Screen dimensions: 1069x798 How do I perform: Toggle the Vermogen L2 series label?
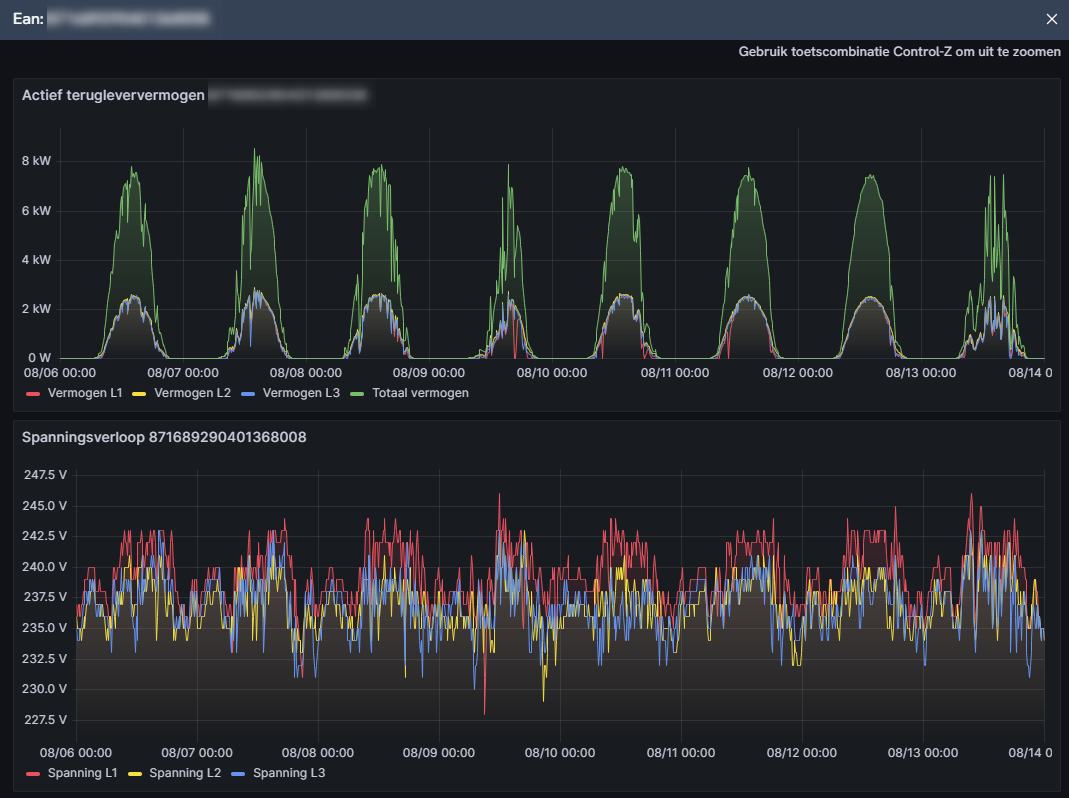(192, 393)
